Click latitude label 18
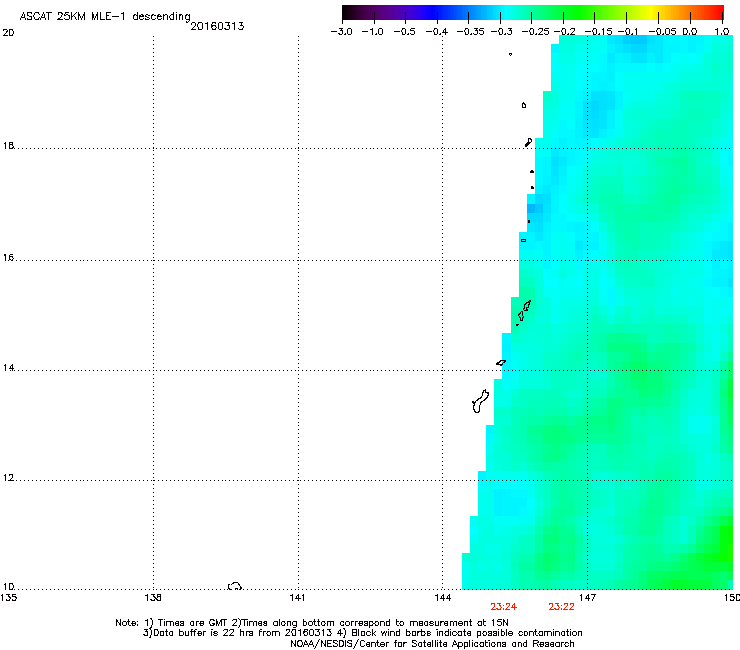 pos(8,145)
